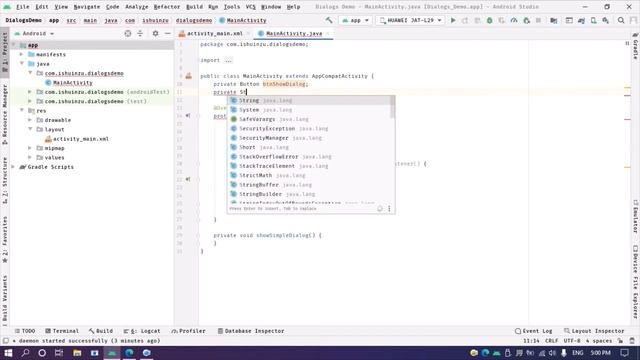The width and height of the screenshot is (640, 360).
Task: Open the SDK Manager icon
Action: 606,20
